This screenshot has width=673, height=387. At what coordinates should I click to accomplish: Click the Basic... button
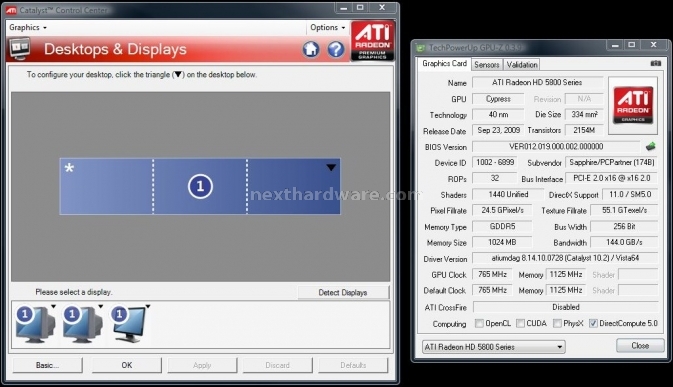click(x=47, y=365)
